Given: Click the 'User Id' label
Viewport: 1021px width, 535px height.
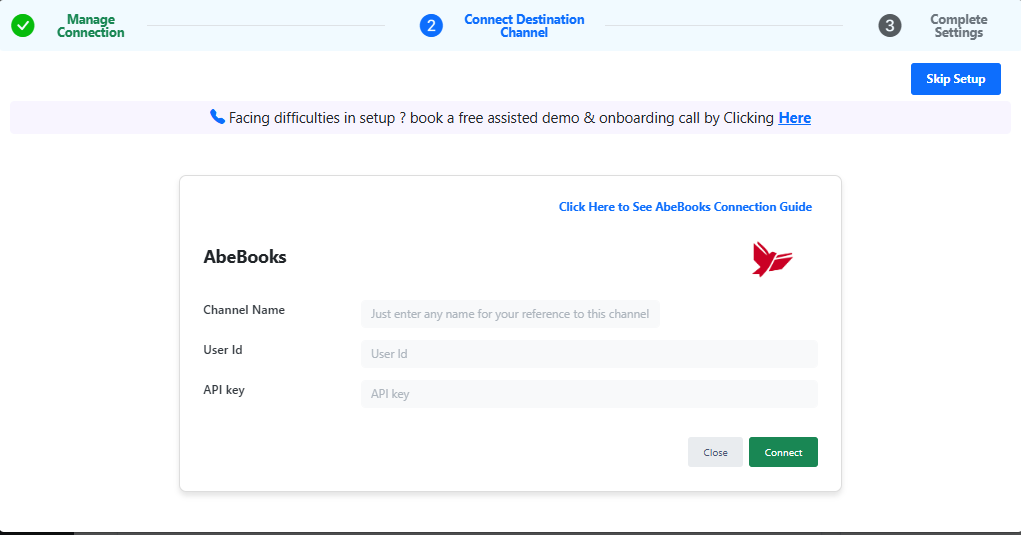Looking at the screenshot, I should [x=223, y=350].
